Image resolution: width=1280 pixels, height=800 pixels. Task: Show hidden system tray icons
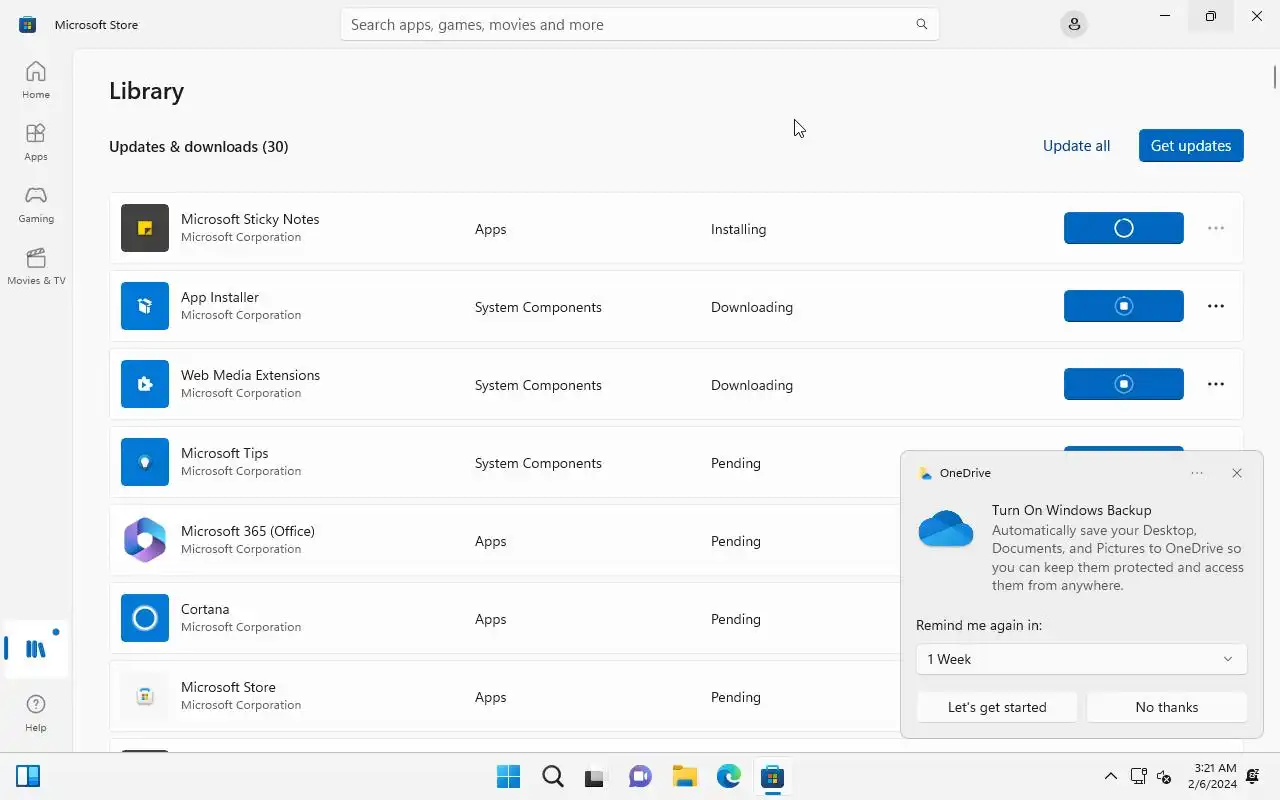pyautogui.click(x=1110, y=776)
